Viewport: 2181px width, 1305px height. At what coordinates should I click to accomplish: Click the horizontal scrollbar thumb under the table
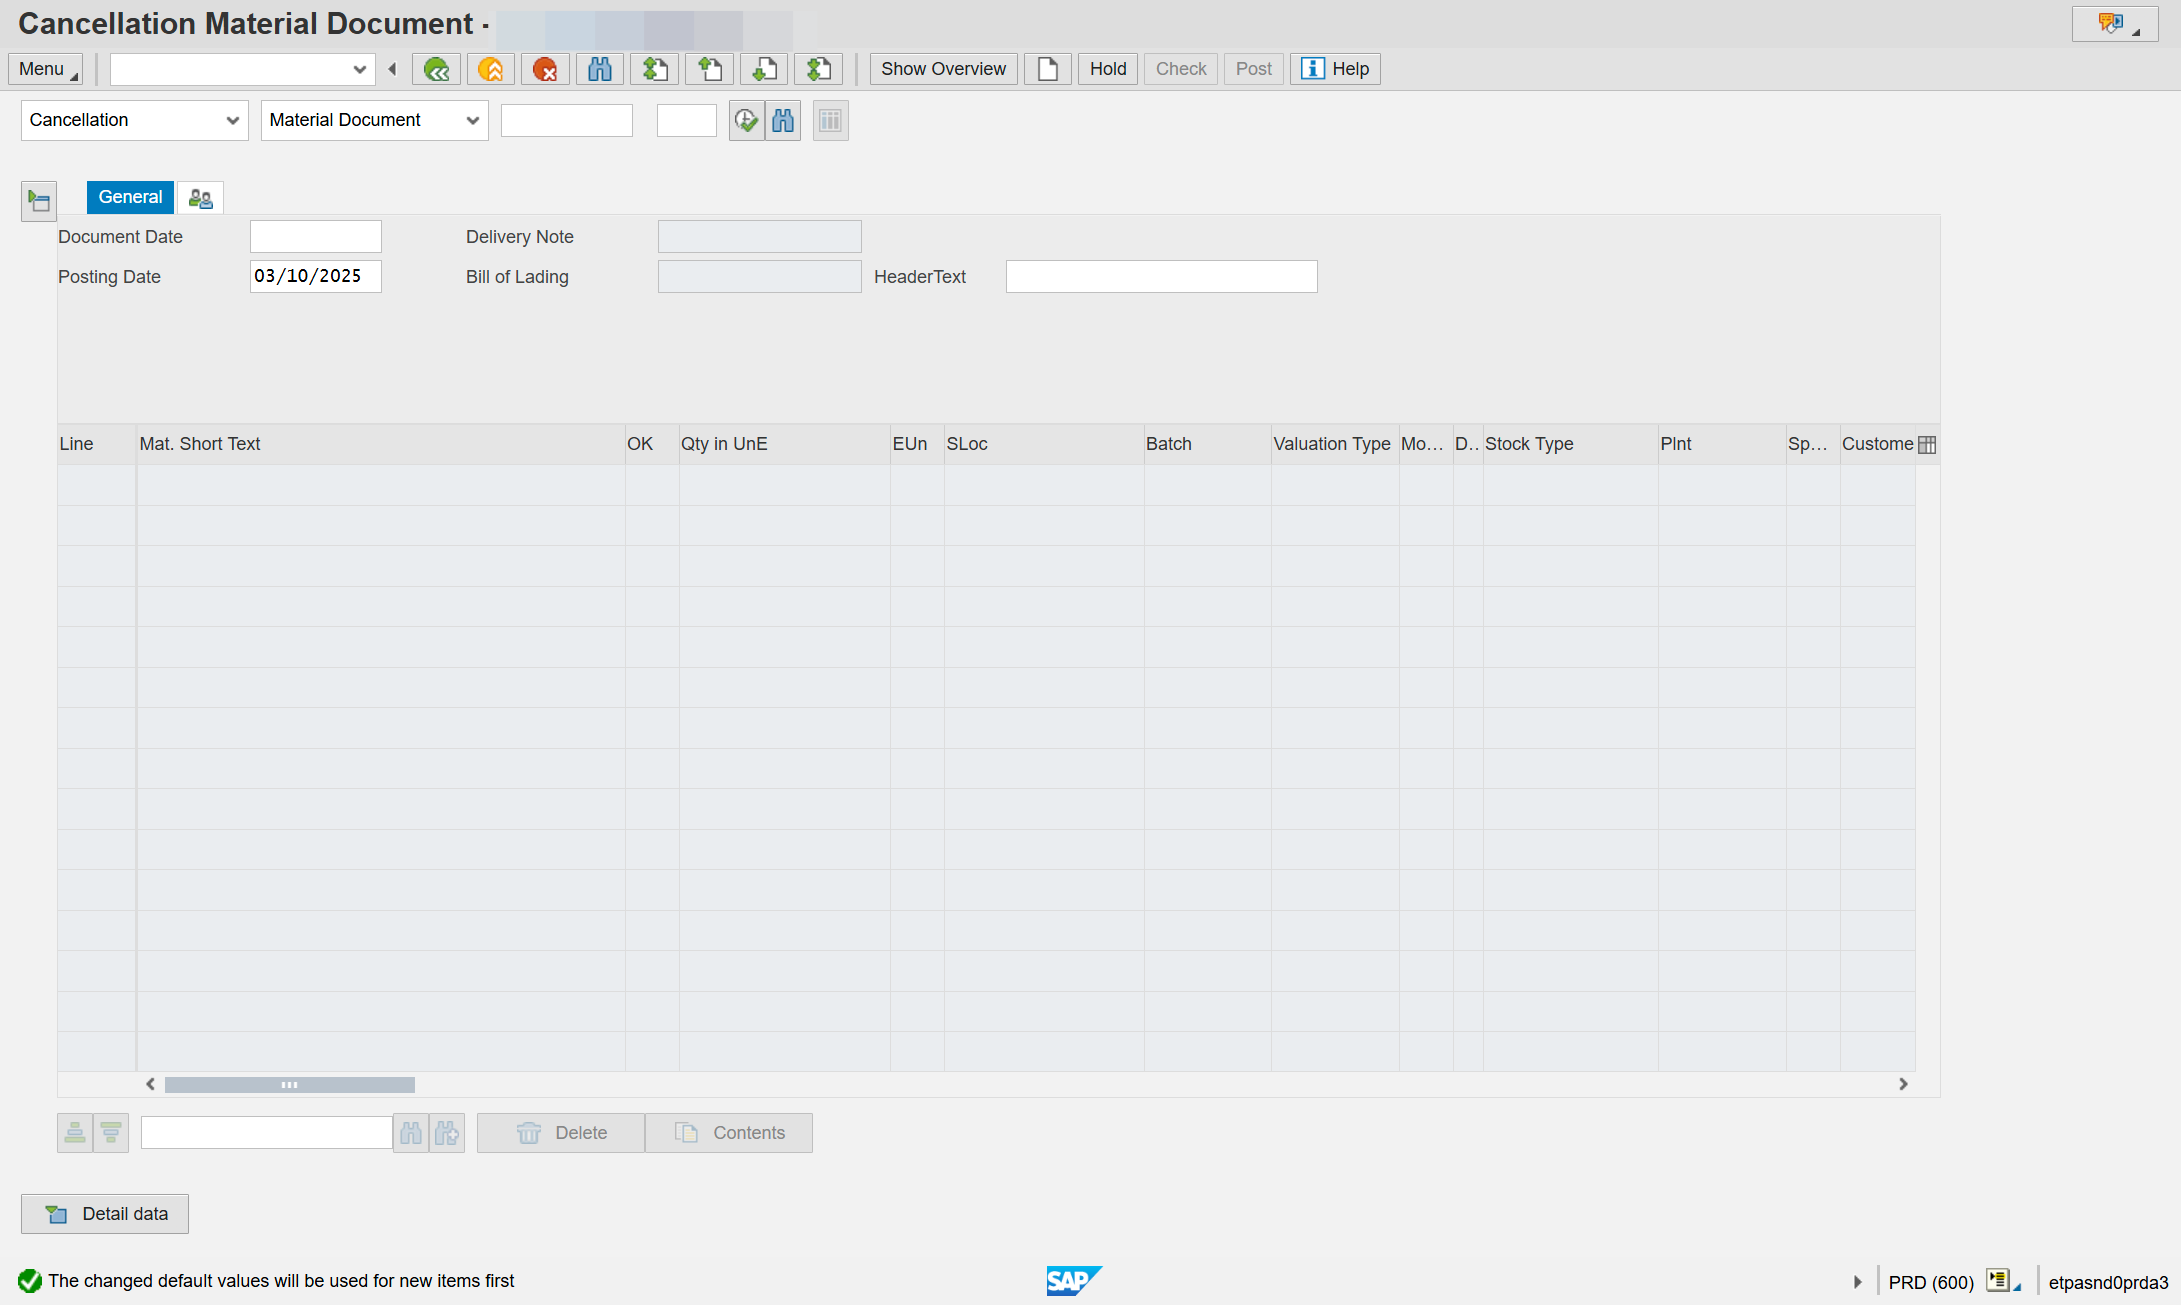[290, 1085]
